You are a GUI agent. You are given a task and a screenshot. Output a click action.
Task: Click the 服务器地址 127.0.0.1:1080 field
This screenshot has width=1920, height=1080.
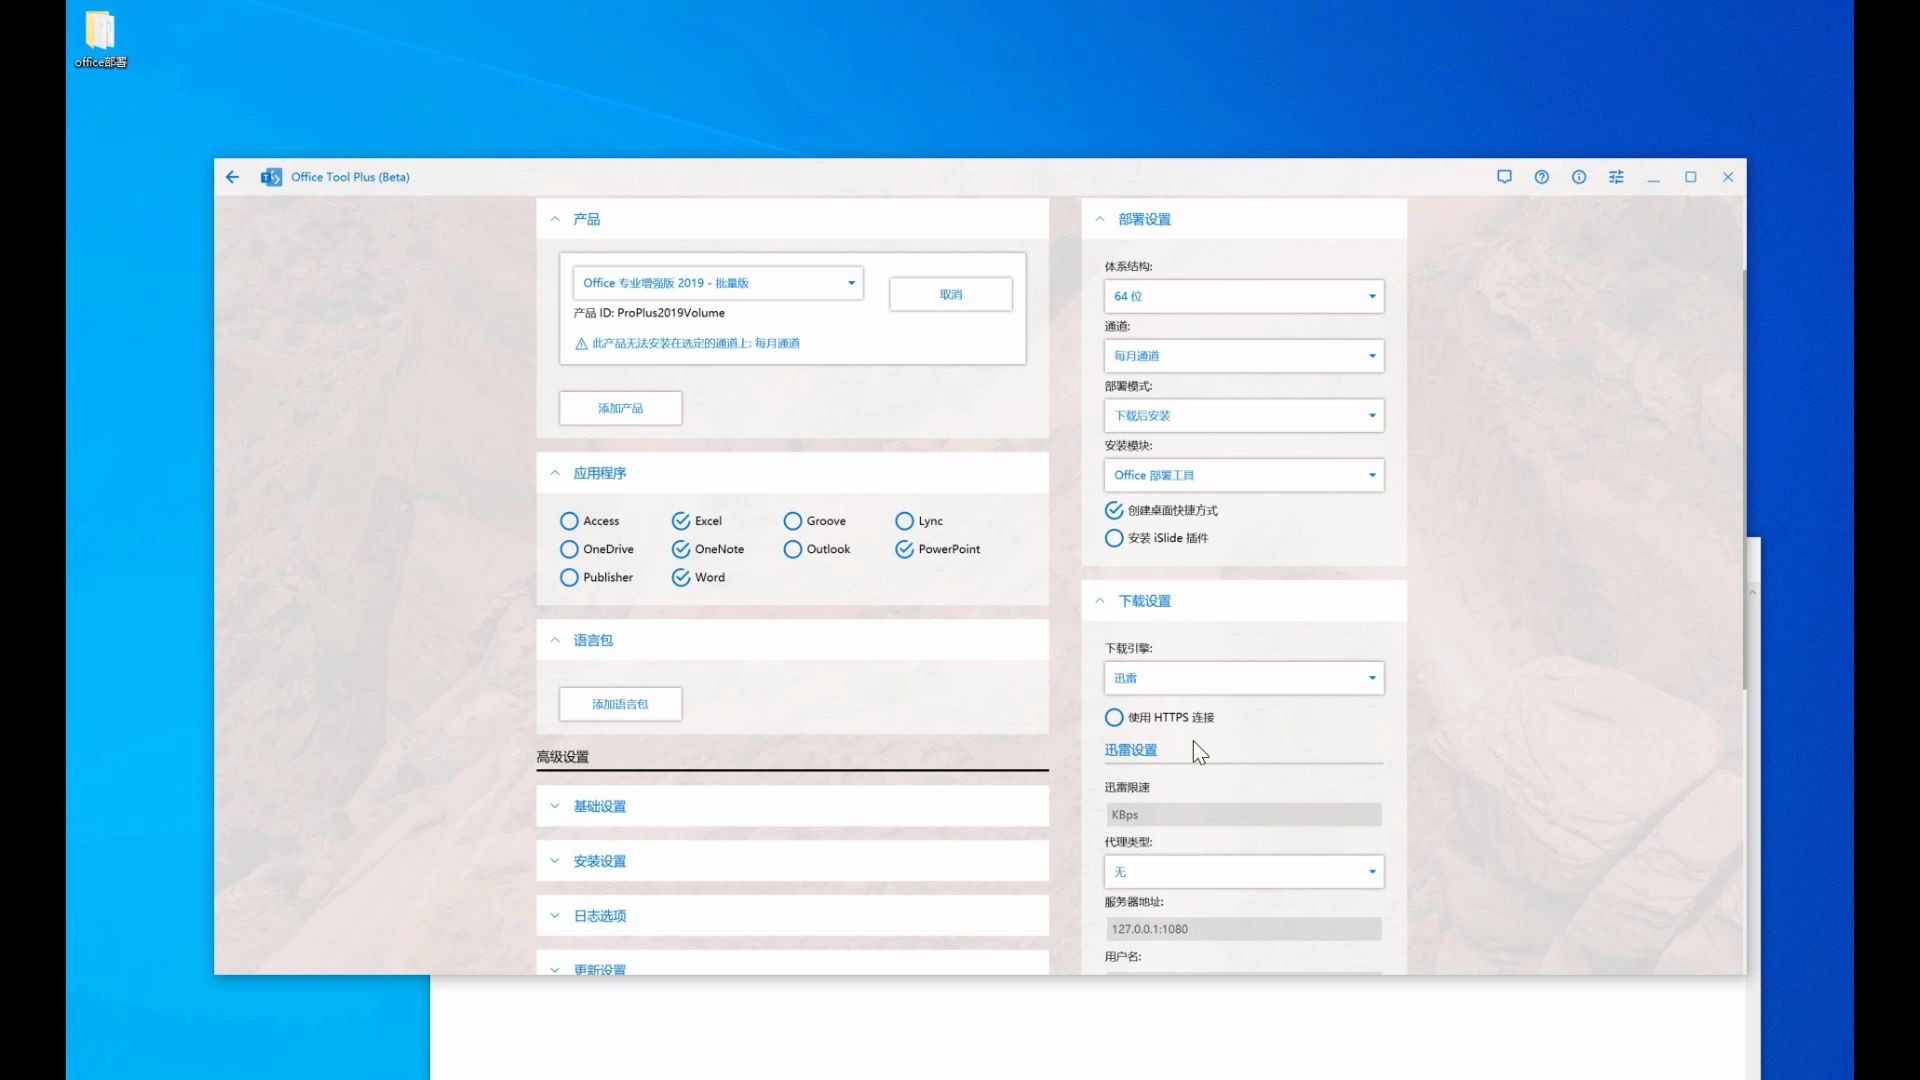coord(1244,929)
